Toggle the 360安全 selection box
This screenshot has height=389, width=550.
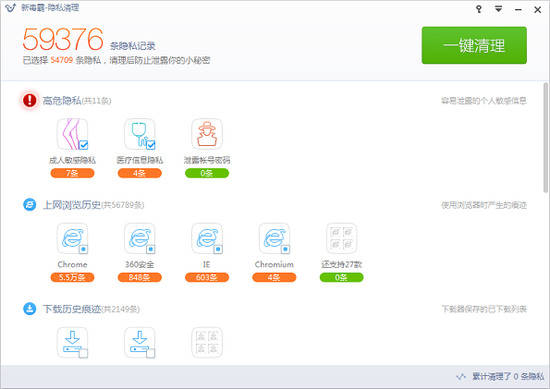coord(151,249)
